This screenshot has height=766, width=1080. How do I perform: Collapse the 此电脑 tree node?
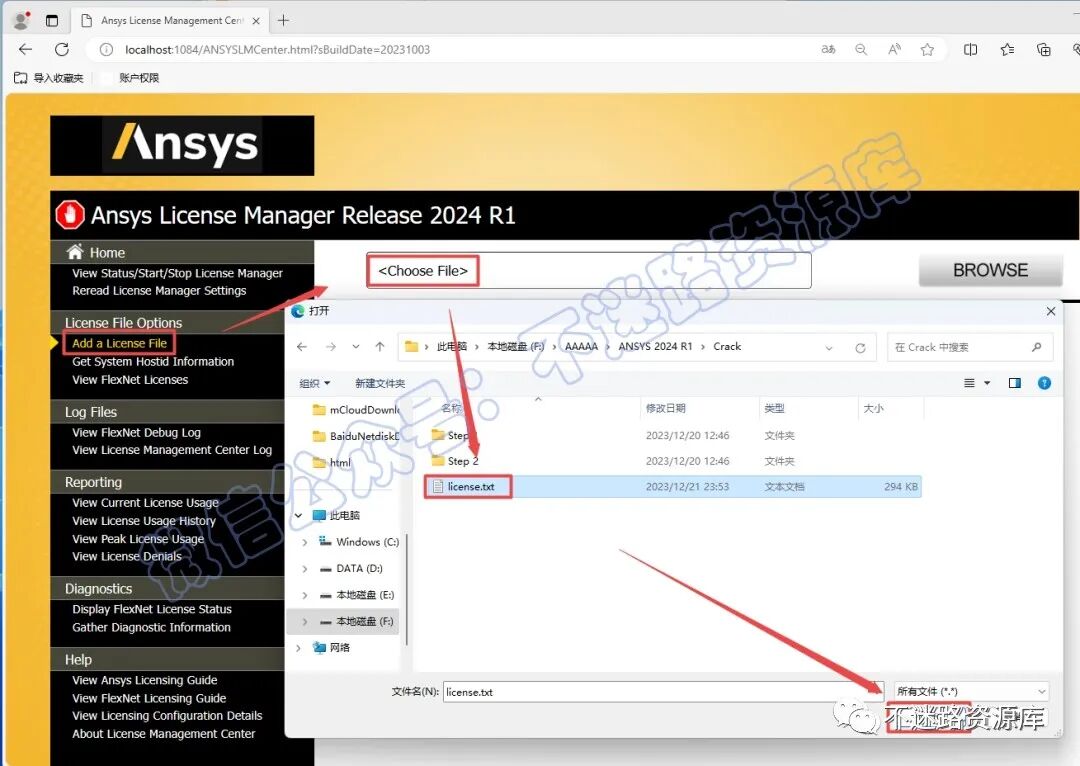click(298, 515)
